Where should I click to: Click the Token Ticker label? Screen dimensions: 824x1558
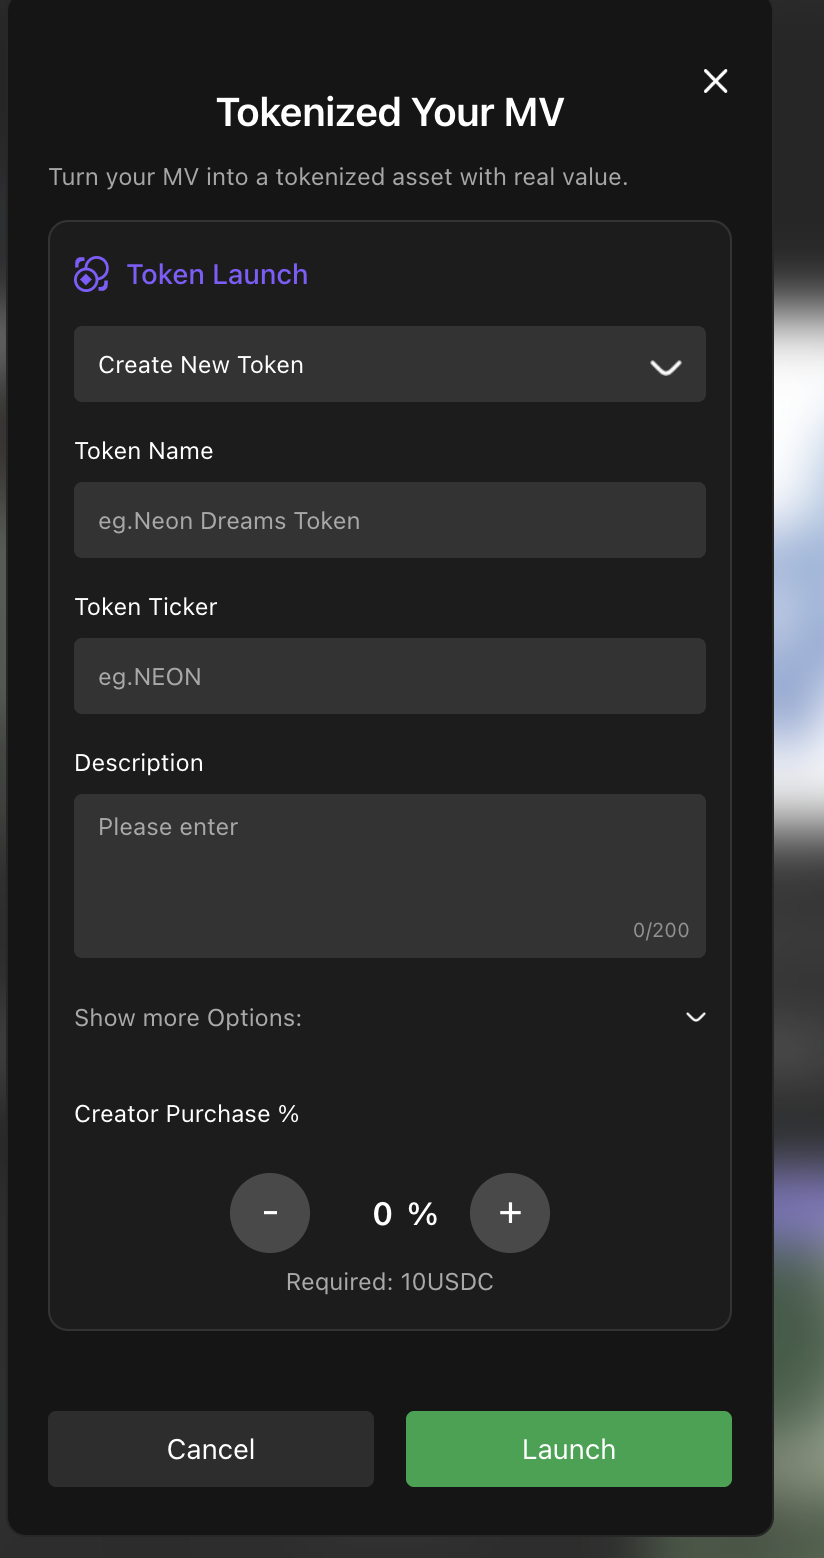tap(146, 607)
